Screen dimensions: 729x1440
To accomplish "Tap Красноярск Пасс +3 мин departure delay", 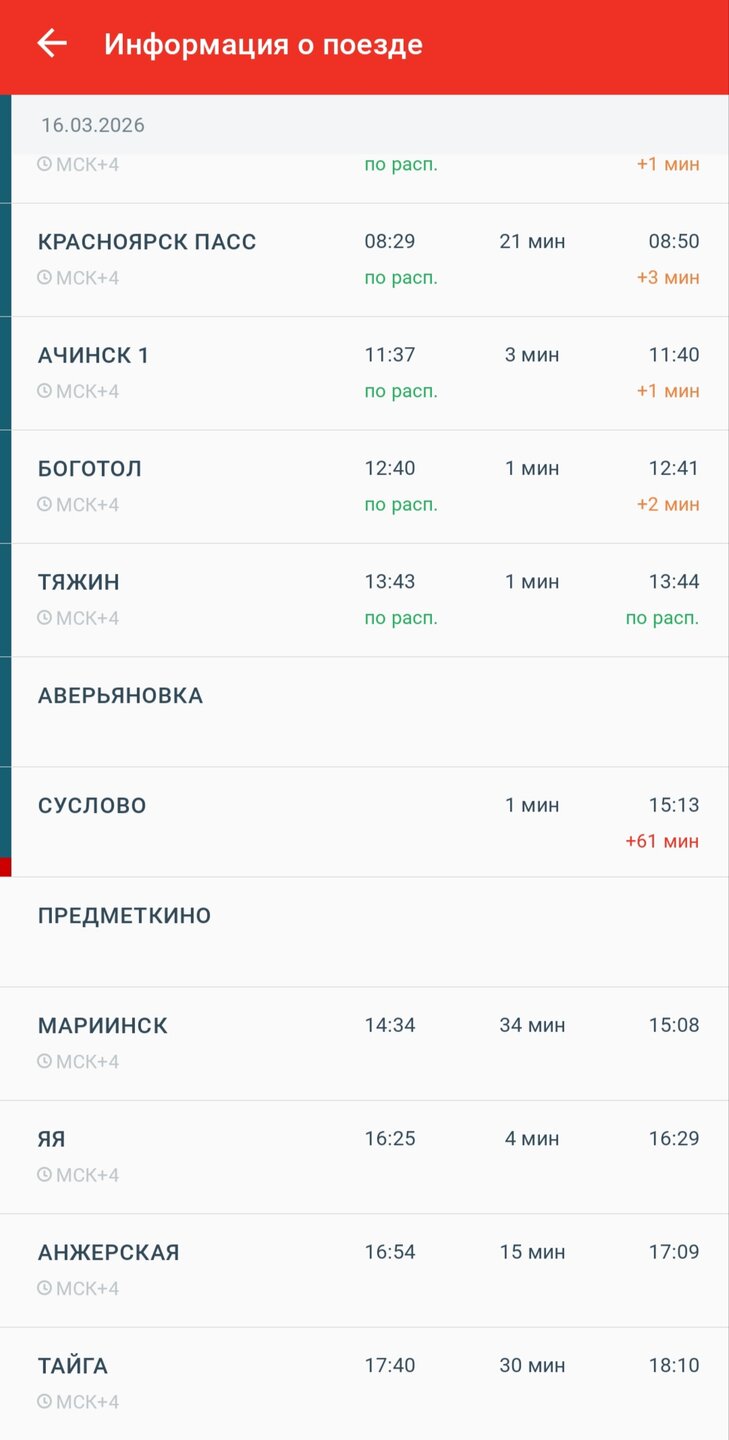I will coord(668,277).
